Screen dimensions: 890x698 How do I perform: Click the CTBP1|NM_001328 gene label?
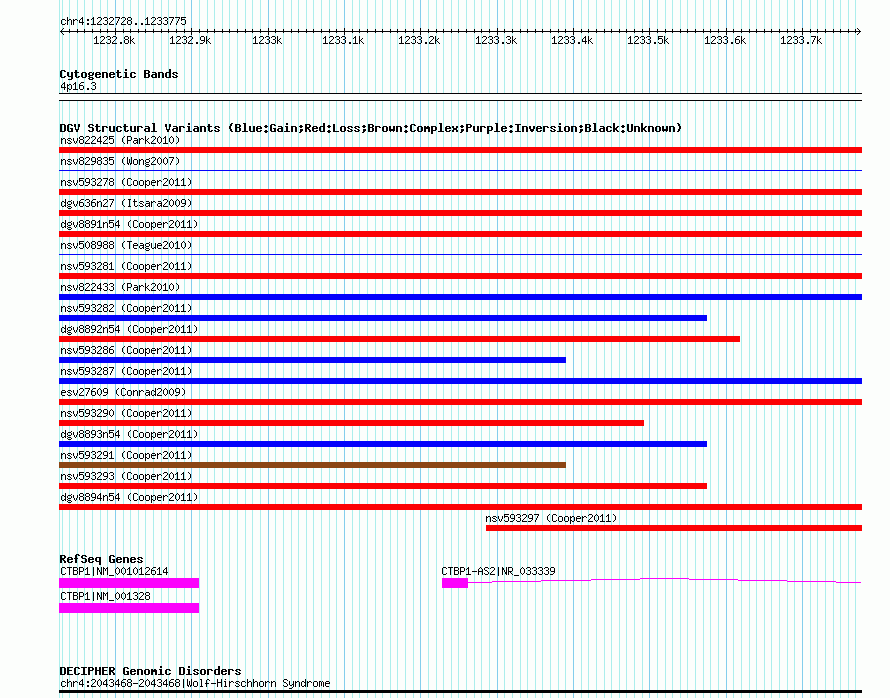(105, 596)
